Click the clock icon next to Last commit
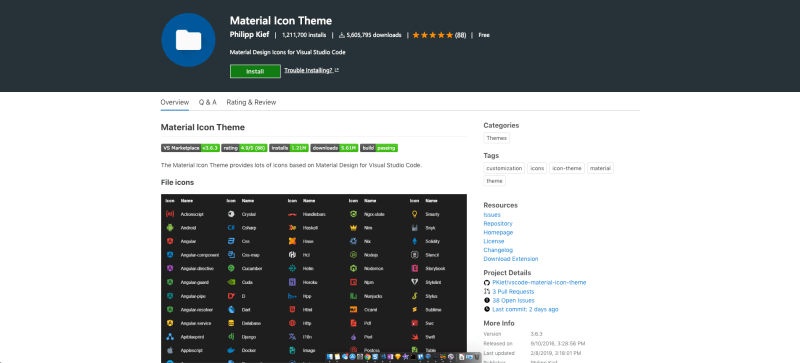 coord(487,309)
